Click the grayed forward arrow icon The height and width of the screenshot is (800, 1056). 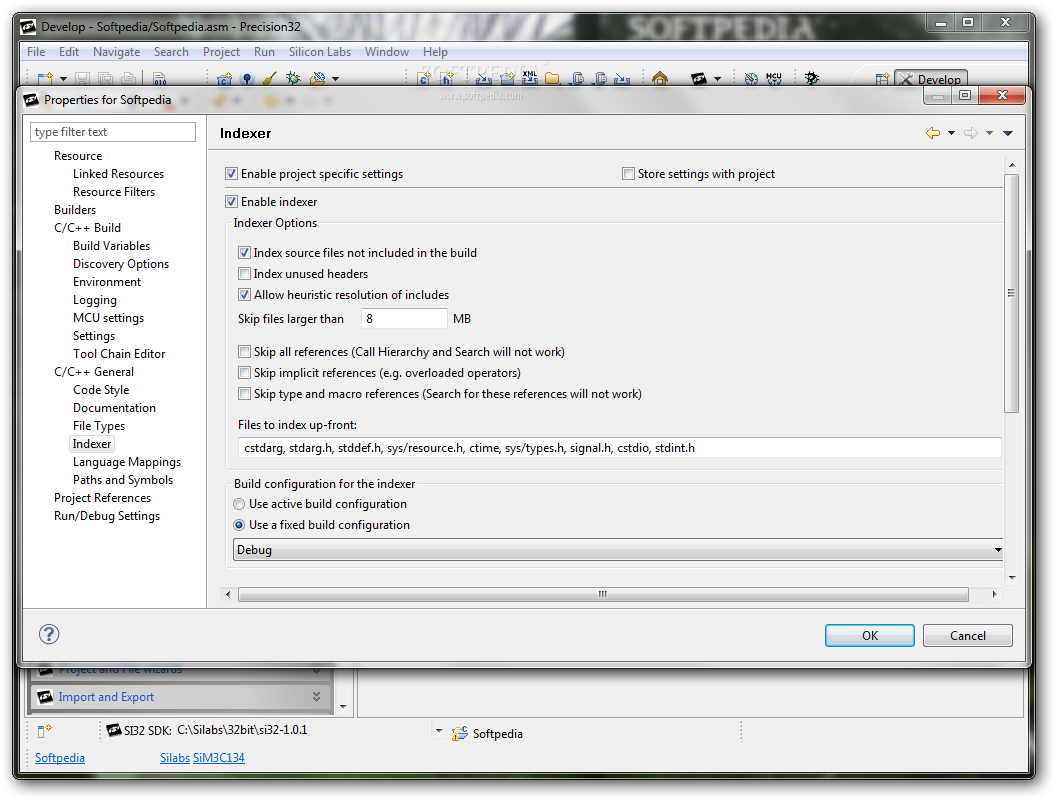click(x=970, y=133)
